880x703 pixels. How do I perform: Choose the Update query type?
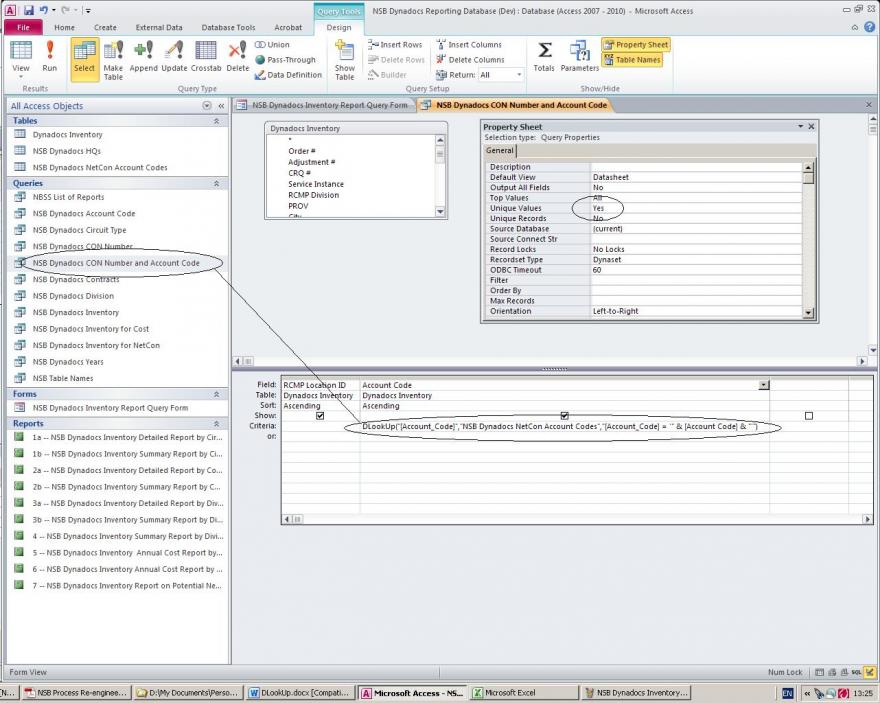174,57
